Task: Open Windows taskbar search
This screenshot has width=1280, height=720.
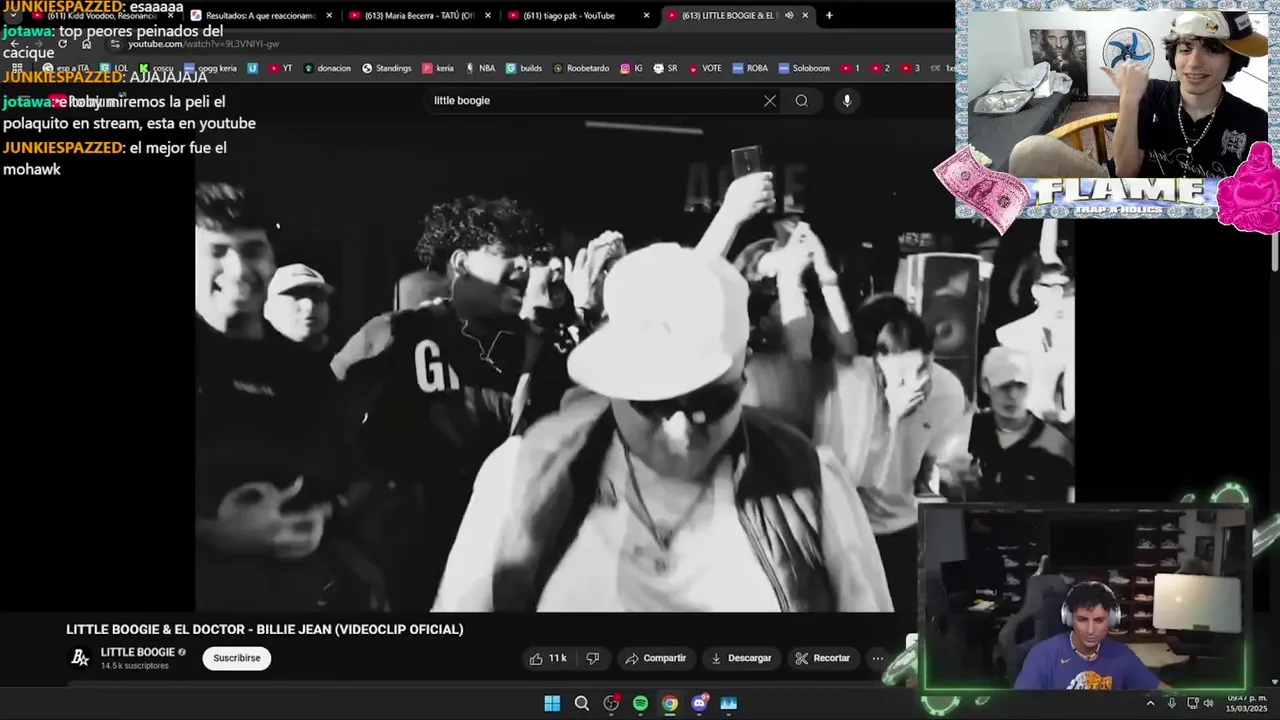Action: [x=581, y=703]
